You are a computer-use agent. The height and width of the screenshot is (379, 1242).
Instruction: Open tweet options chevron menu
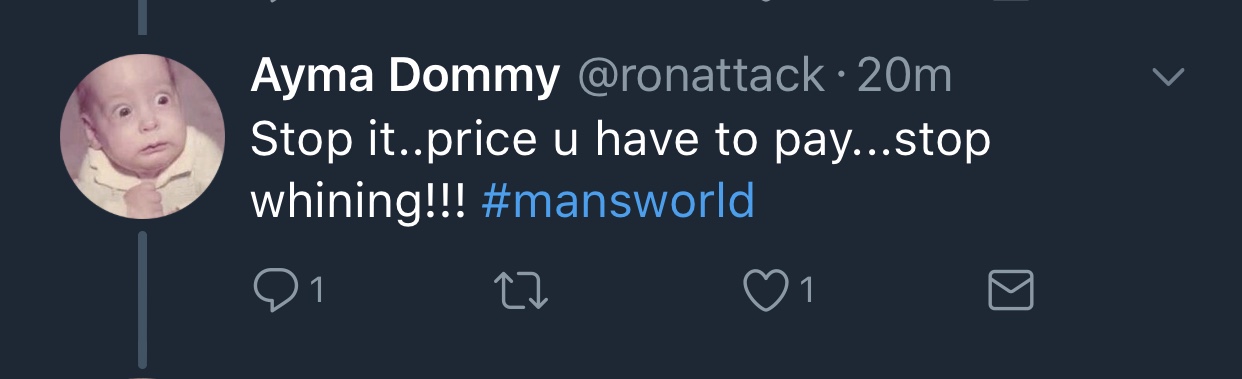tap(1168, 77)
